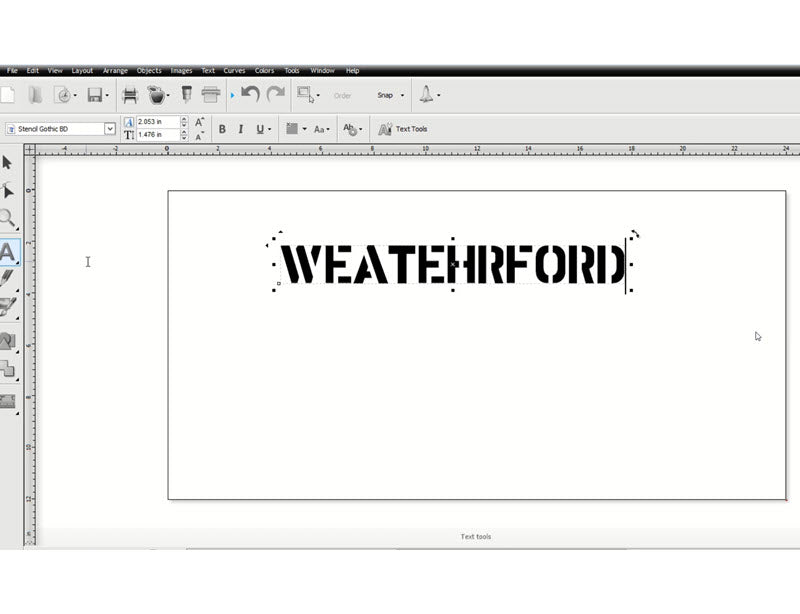Click the recent files clock icon
Viewport: 800px width, 614px height.
(x=63, y=95)
